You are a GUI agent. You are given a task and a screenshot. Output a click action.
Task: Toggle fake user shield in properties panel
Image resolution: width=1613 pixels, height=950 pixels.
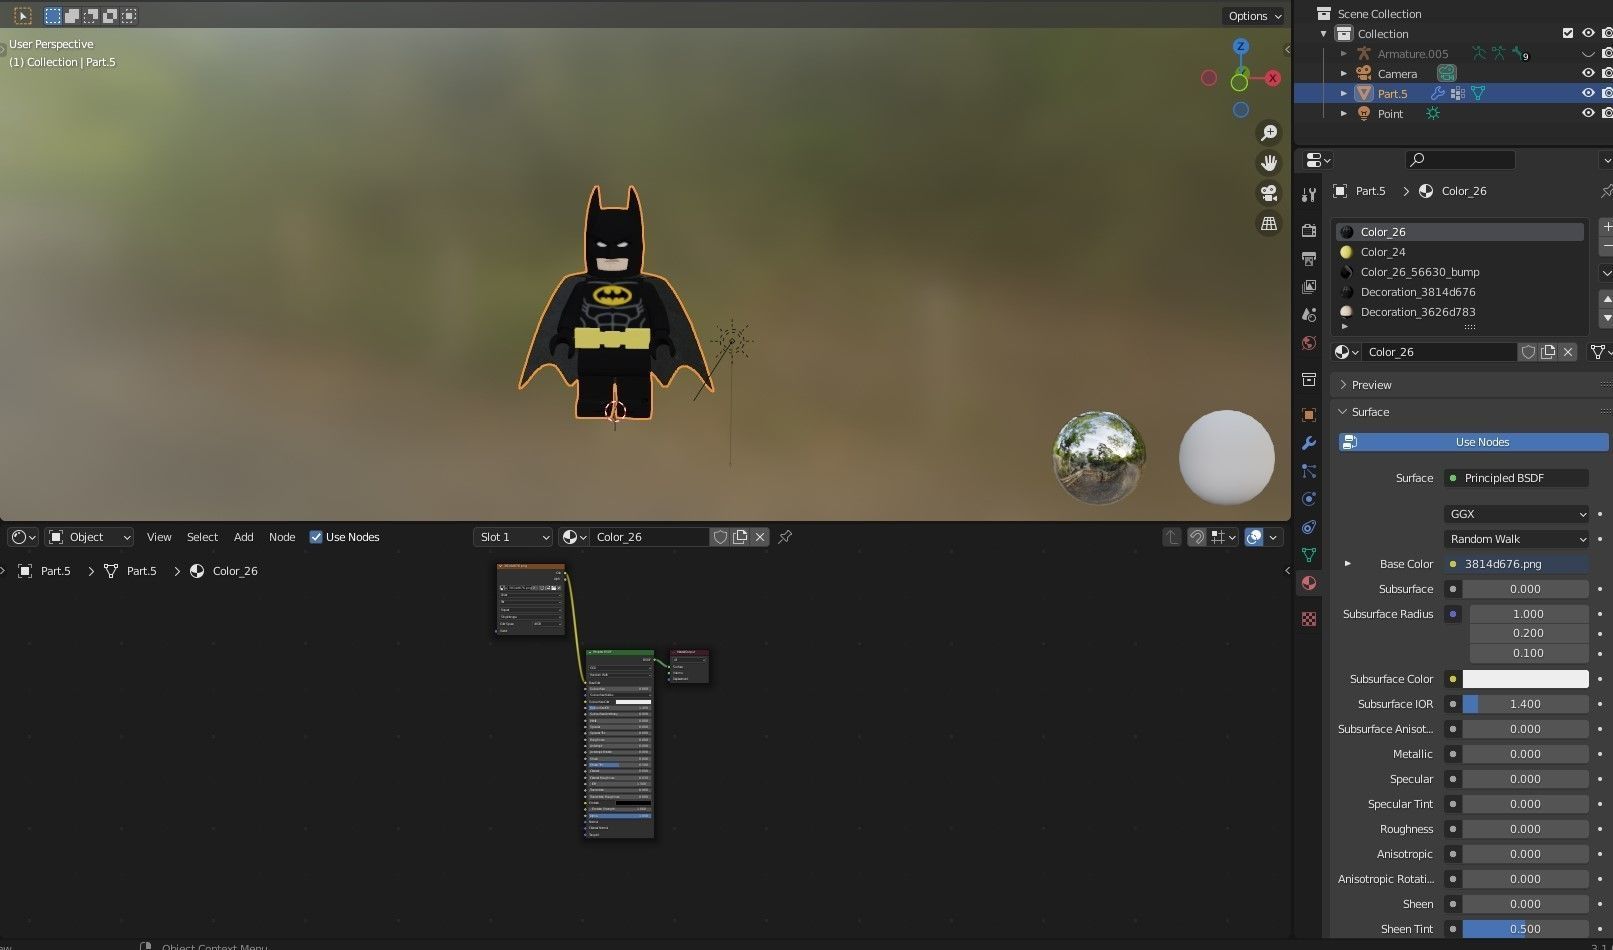click(1528, 352)
